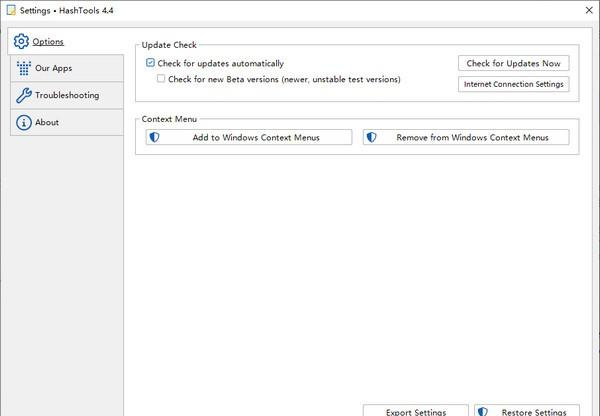Click Add to Windows Context Menus
Screen dimensions: 600x416
click(x=249, y=137)
